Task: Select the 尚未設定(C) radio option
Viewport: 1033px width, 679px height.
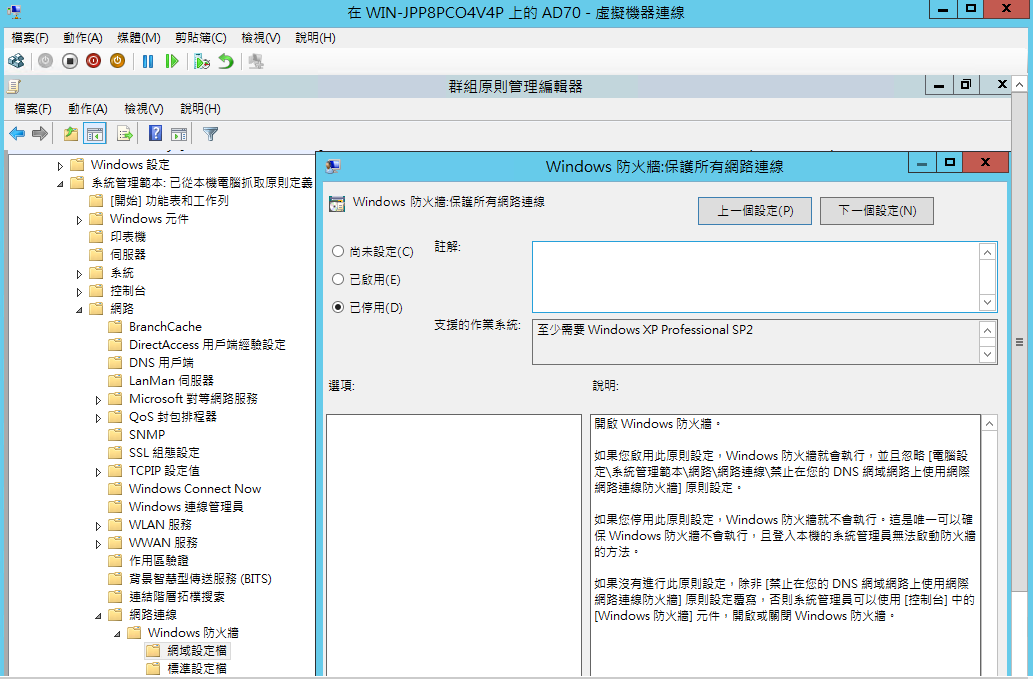Action: 338,251
